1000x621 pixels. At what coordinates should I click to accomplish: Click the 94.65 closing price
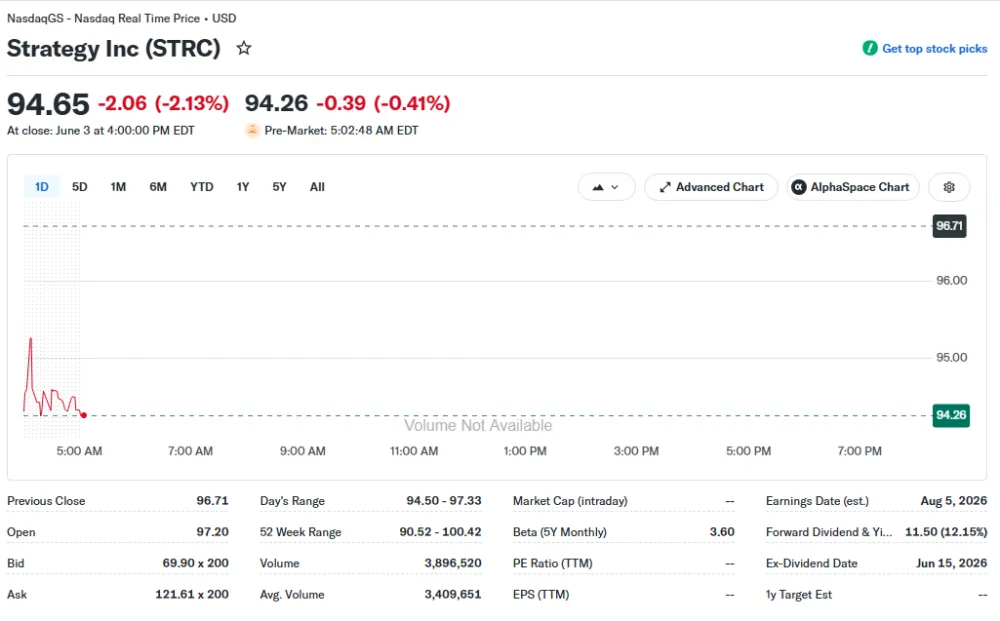pos(48,104)
